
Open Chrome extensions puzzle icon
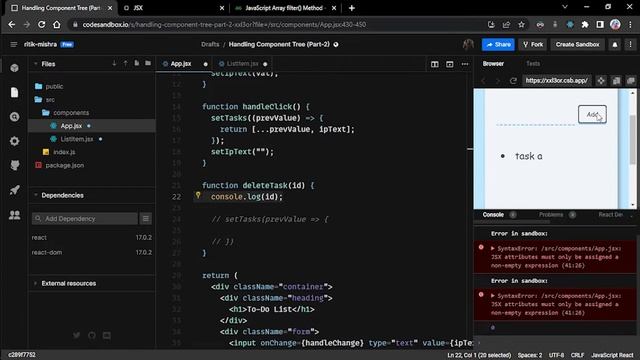coord(584,24)
